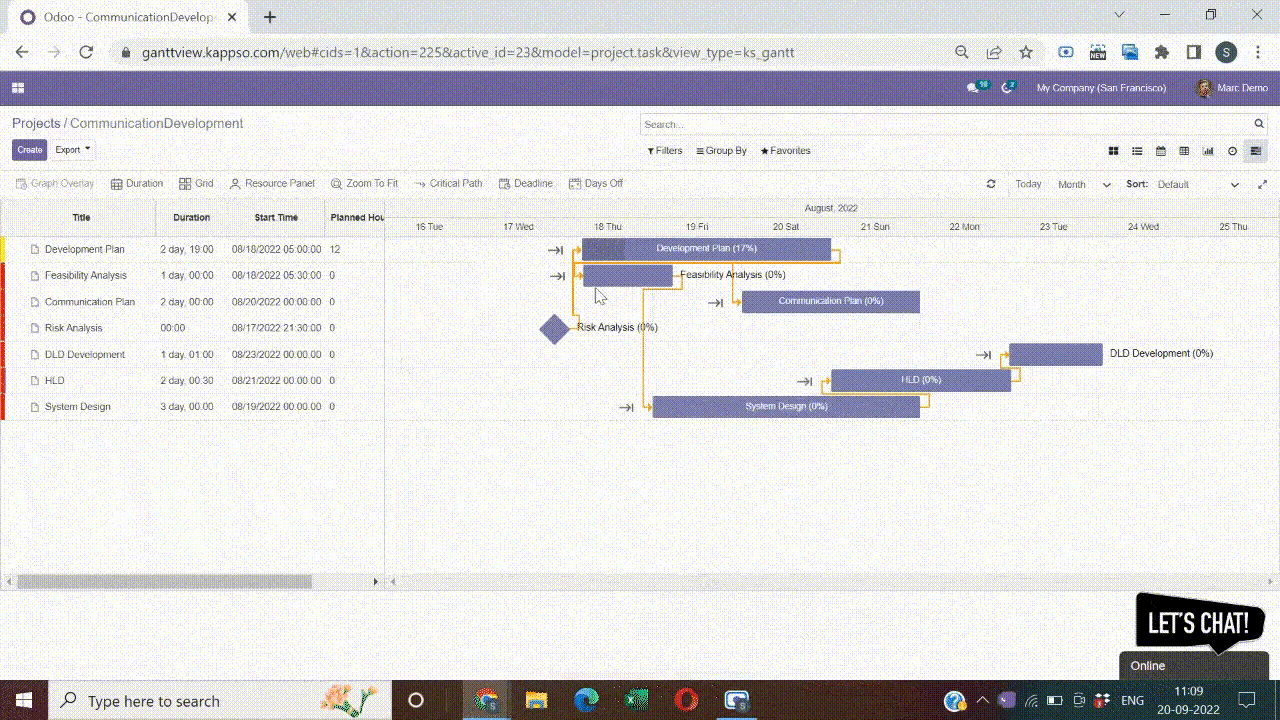Viewport: 1280px width, 720px height.
Task: Switch to List view icon
Action: click(x=1137, y=151)
